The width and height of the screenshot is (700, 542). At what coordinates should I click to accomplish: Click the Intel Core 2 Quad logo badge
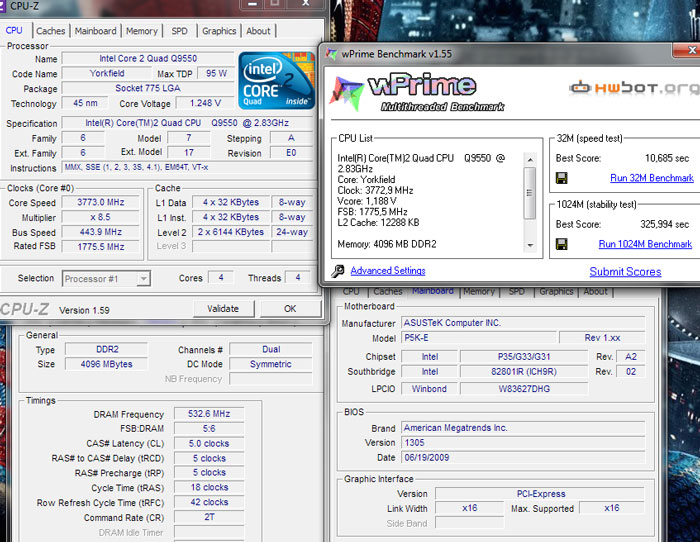277,80
